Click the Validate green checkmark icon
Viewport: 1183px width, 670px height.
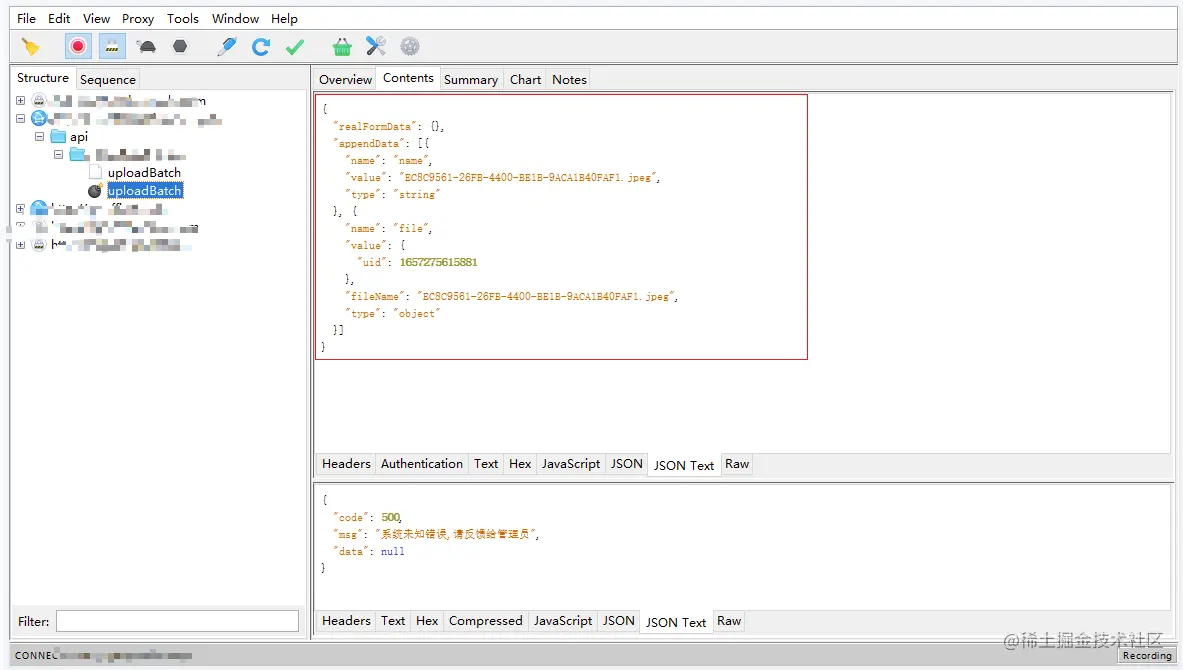pyautogui.click(x=295, y=47)
